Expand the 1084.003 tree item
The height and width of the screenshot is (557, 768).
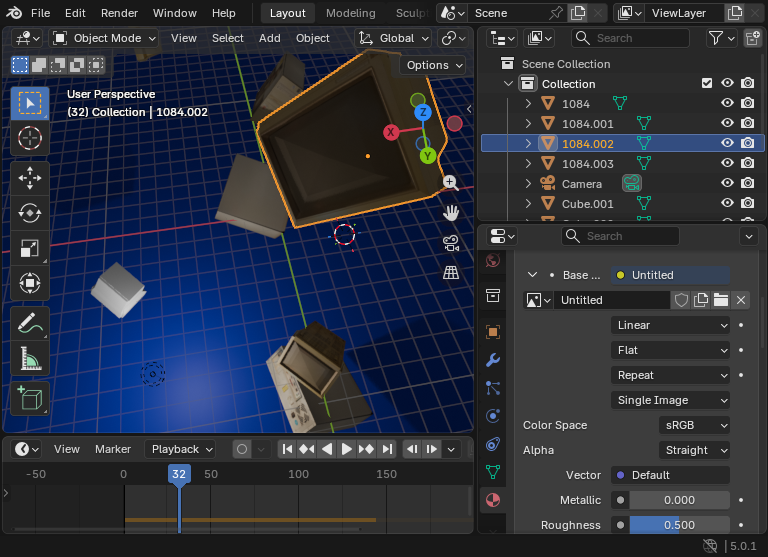point(528,164)
